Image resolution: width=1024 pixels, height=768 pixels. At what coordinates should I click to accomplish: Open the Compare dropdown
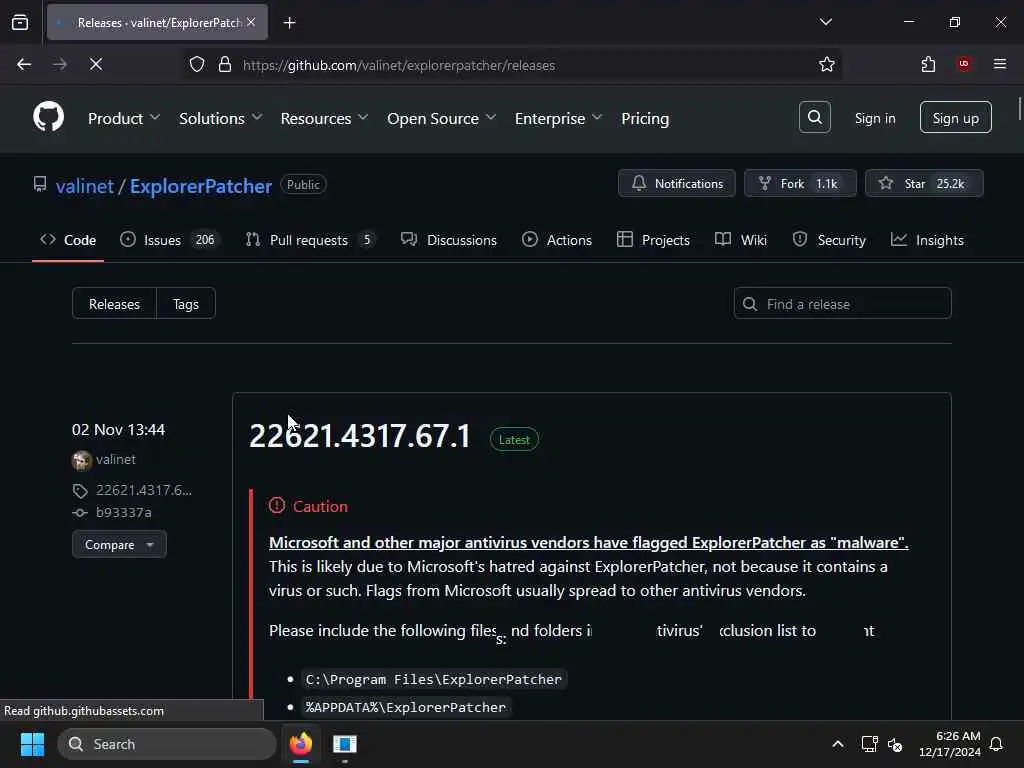119,544
